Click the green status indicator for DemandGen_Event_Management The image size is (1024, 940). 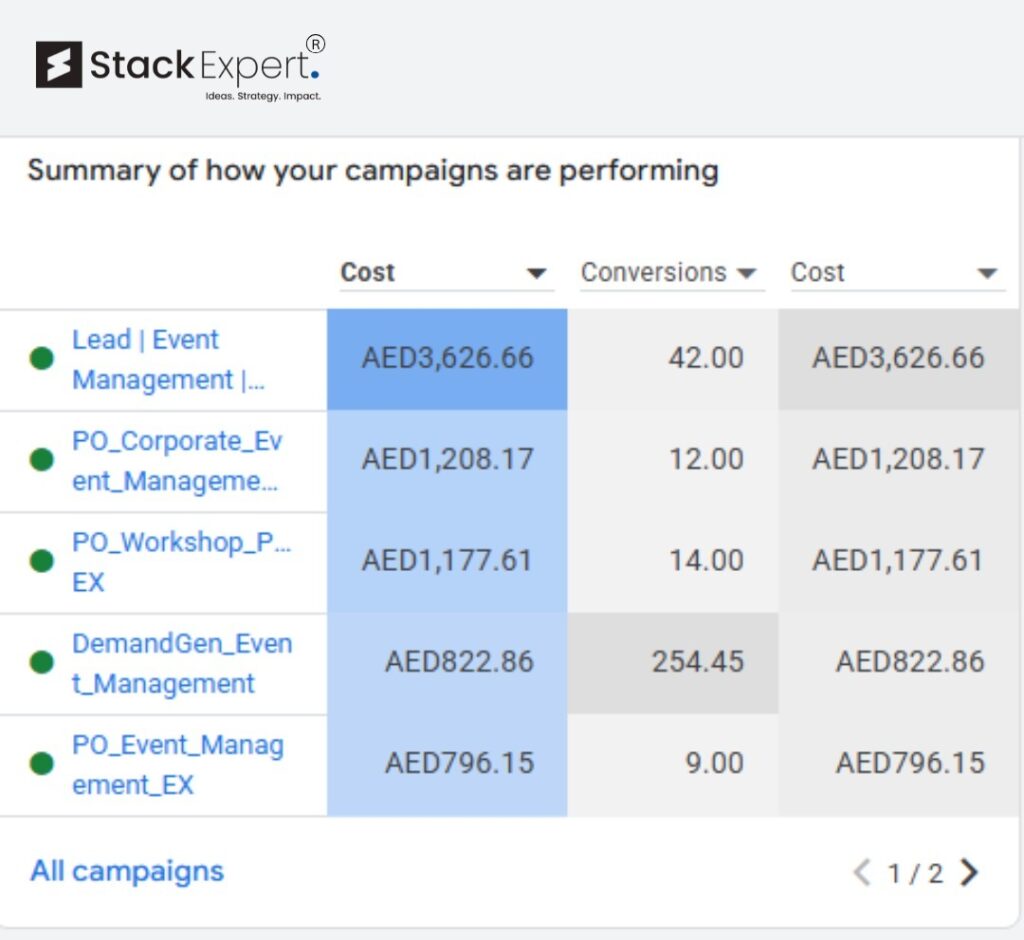pyautogui.click(x=41, y=662)
